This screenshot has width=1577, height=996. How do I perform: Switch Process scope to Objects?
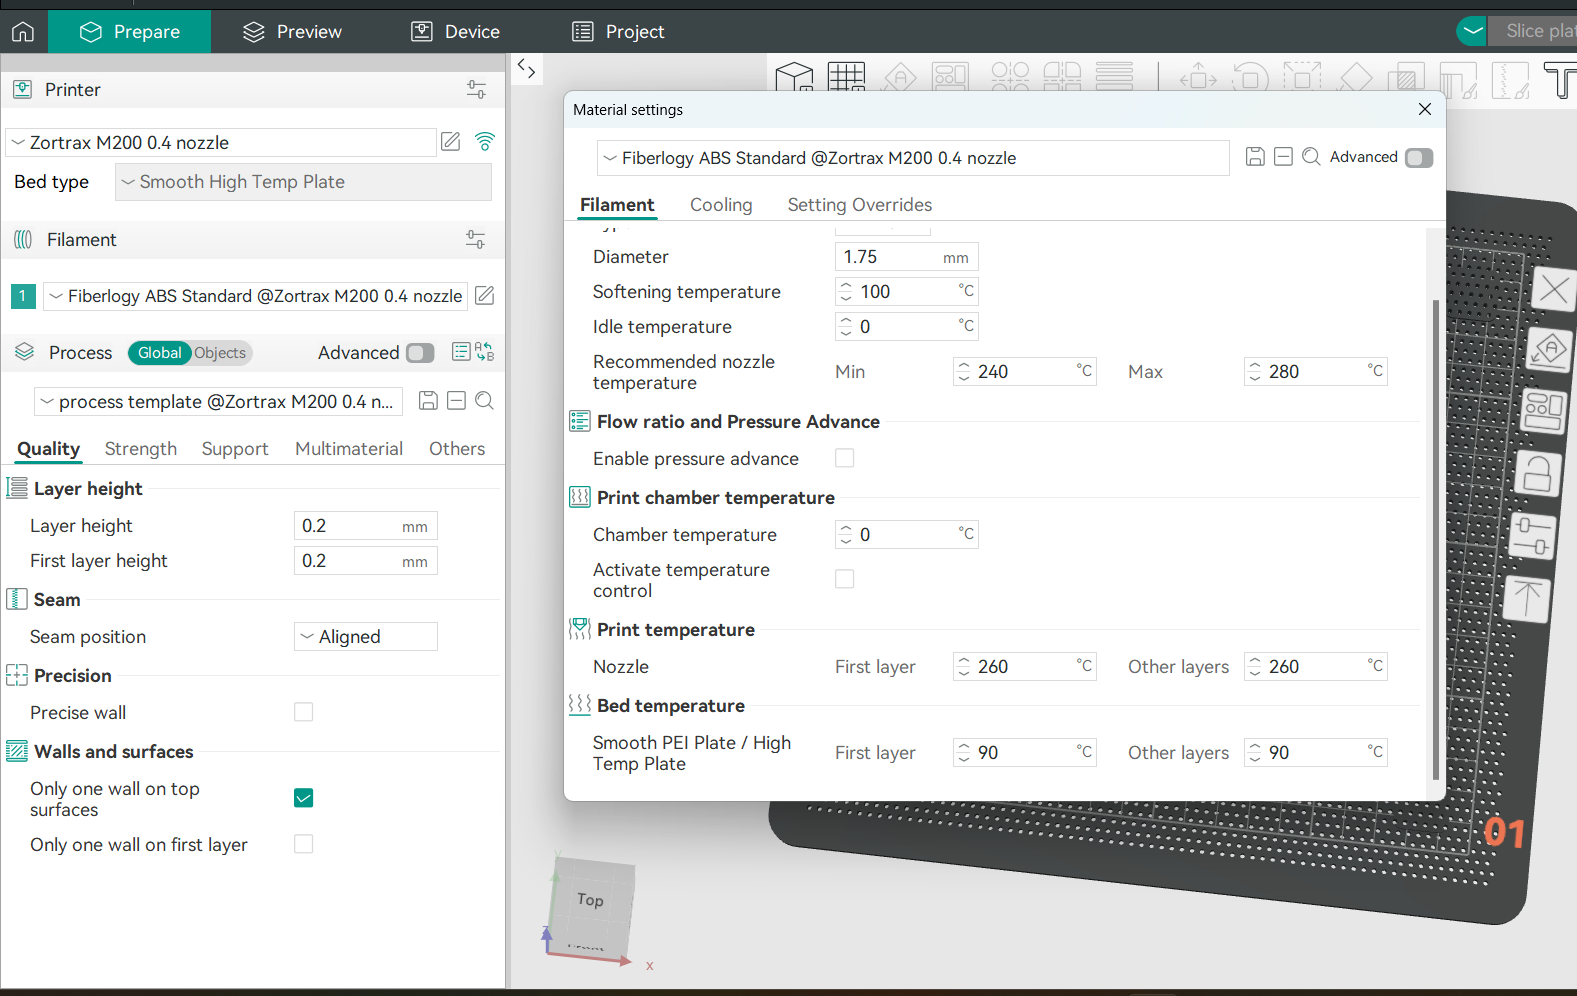(220, 353)
